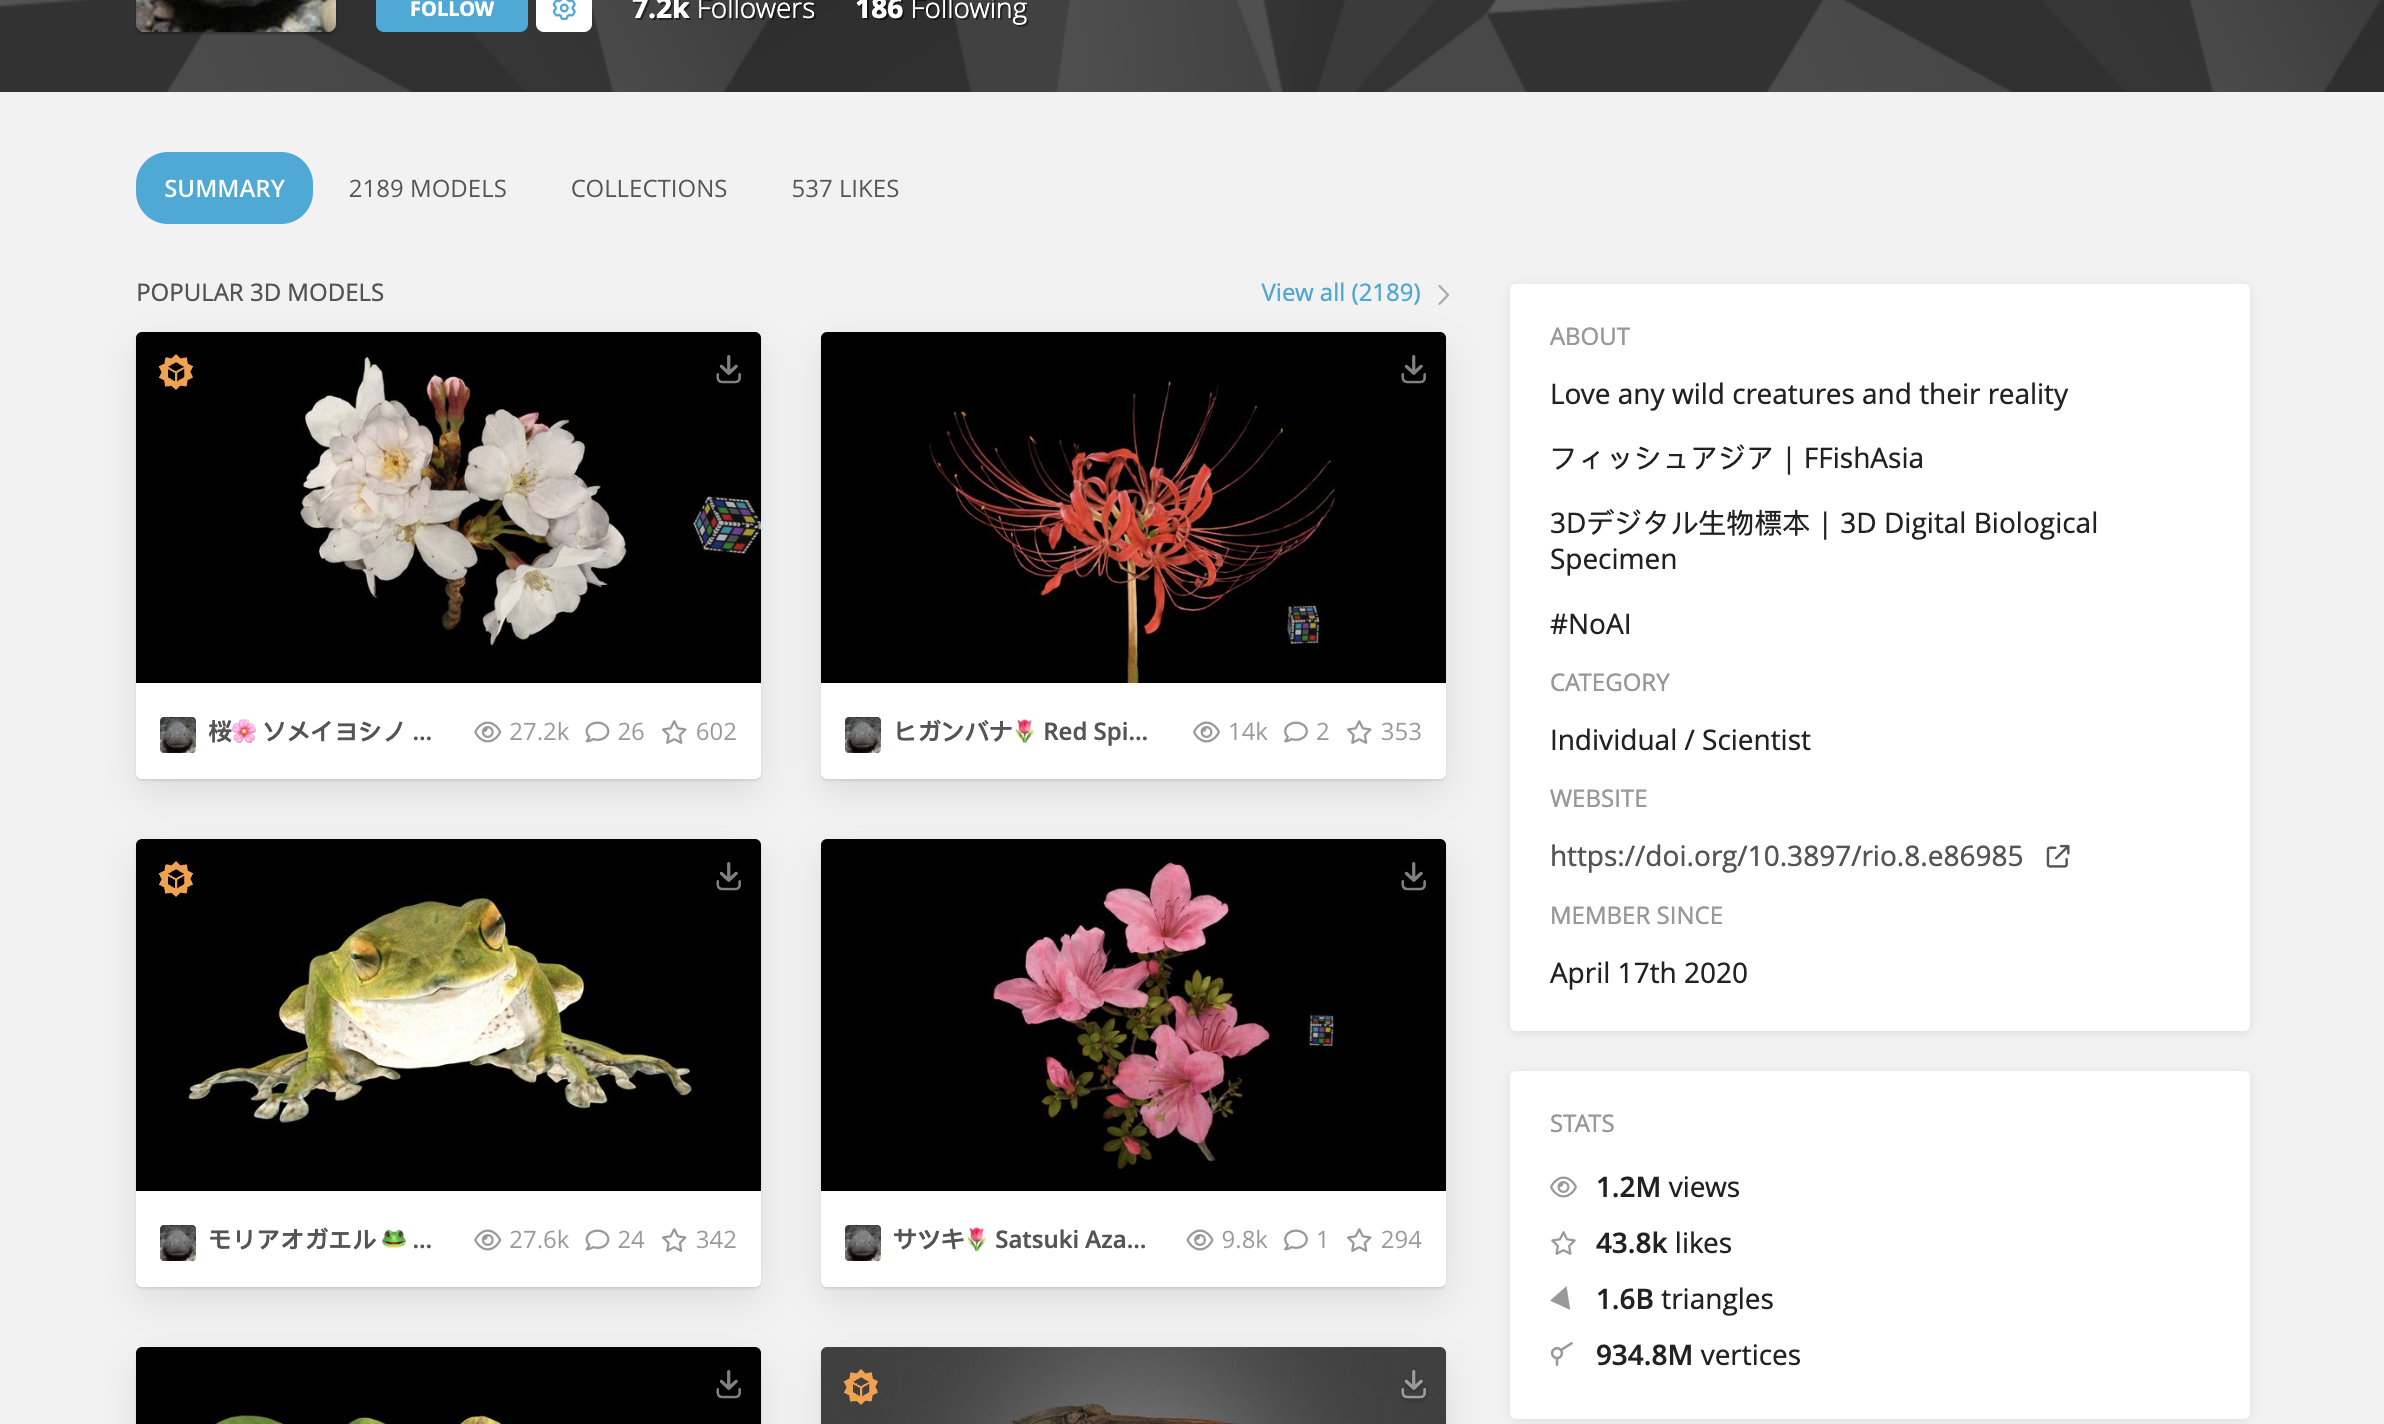Image resolution: width=2384 pixels, height=1424 pixels.
Task: Click the profile picture in the header
Action: click(x=236, y=14)
